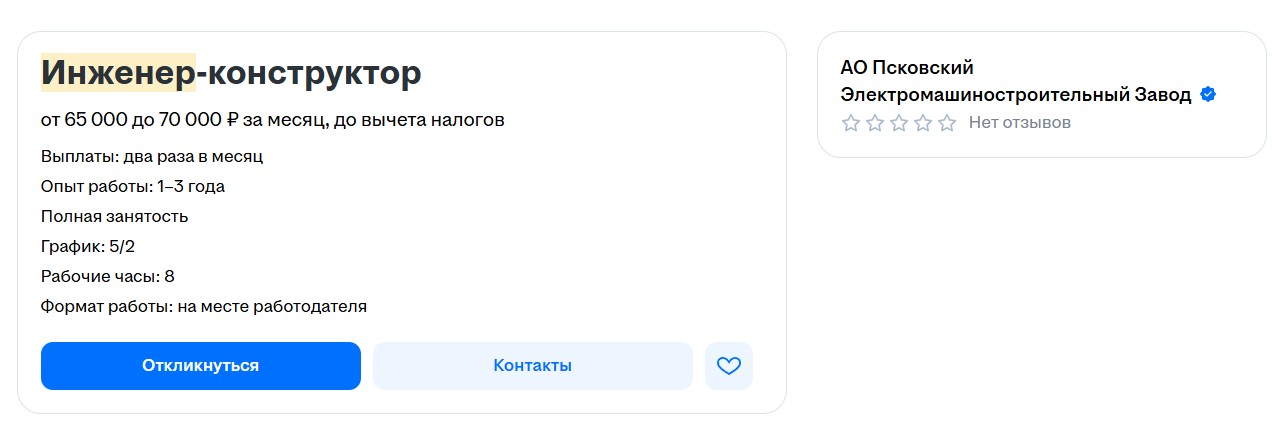Click the Формат работы line
The width and height of the screenshot is (1272, 446).
[x=204, y=307]
